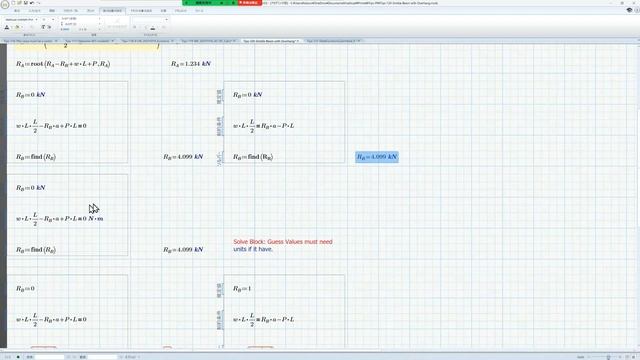Select the RA:=root(...) definition region

click(x=63, y=64)
